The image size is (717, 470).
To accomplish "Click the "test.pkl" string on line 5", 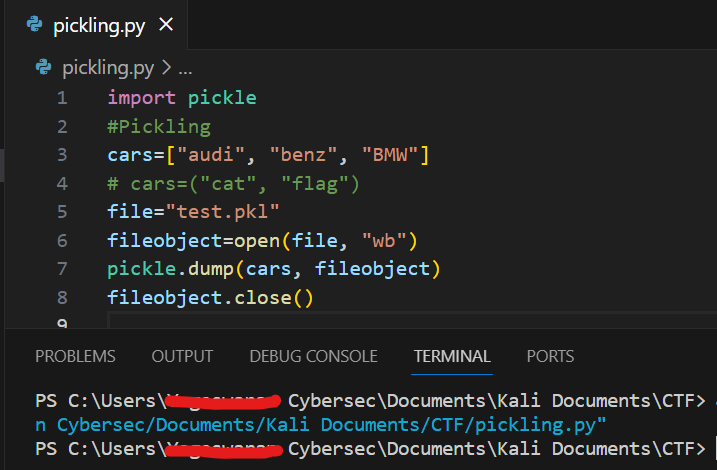I will [222, 212].
